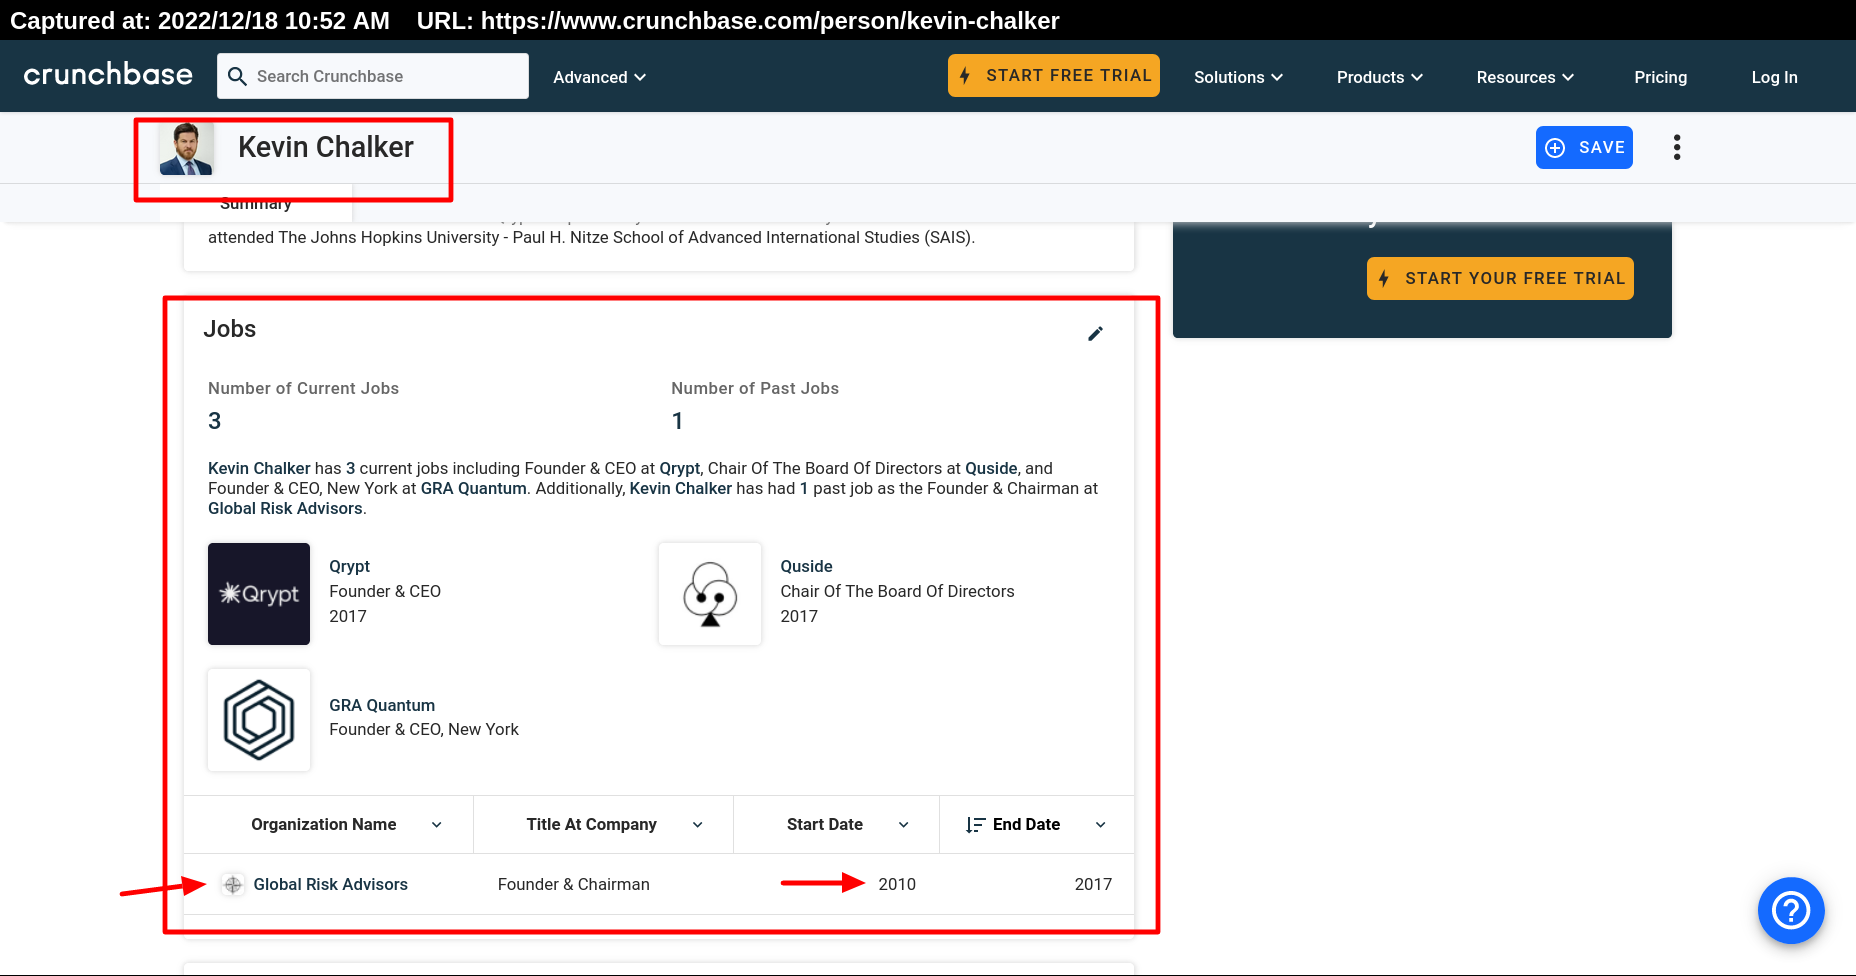Open the Advanced search dropdown
This screenshot has width=1856, height=976.
(599, 77)
